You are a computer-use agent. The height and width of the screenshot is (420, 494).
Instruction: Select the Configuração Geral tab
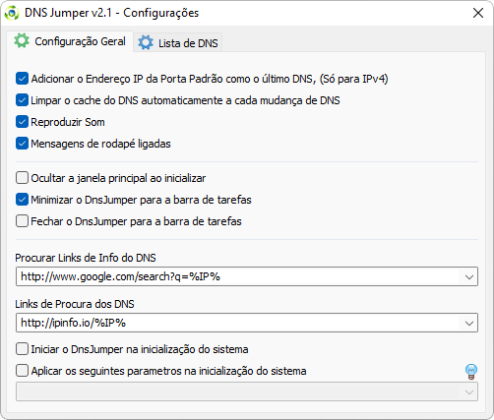point(70,41)
